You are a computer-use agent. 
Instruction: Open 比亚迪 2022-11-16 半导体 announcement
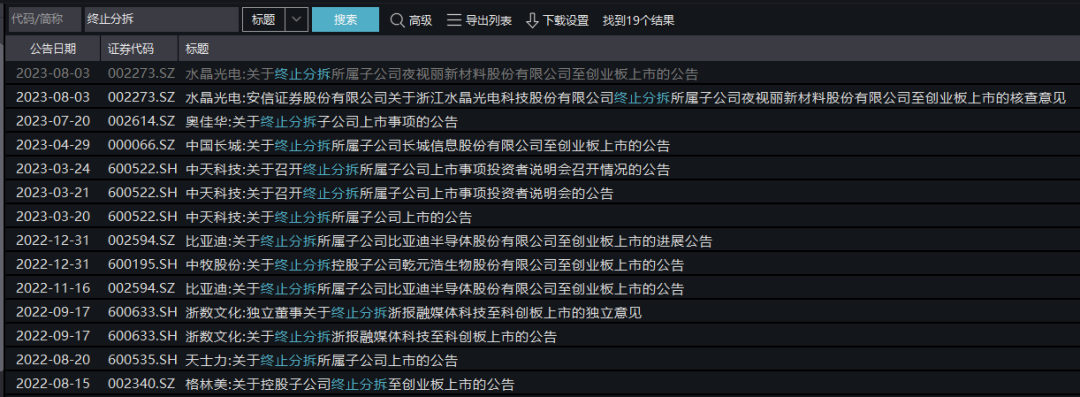point(435,289)
